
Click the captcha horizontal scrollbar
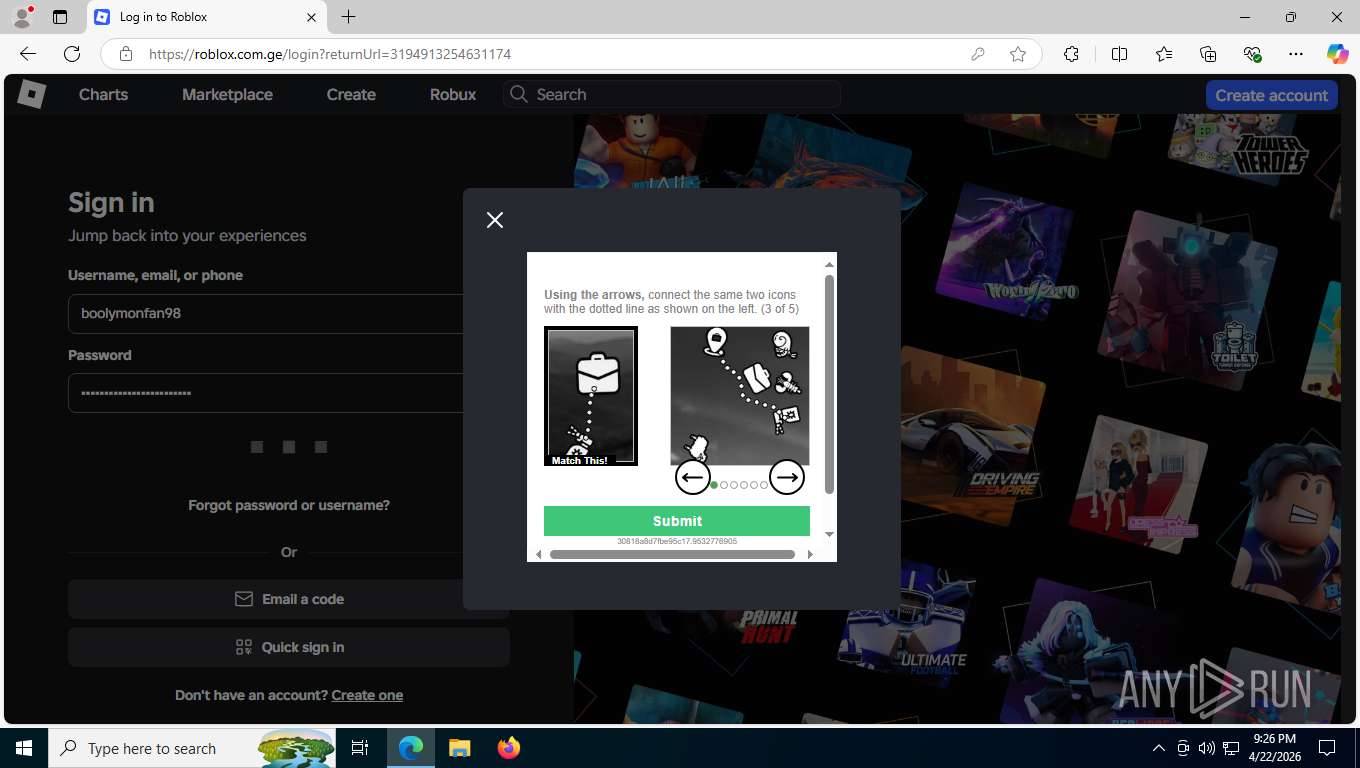point(672,554)
